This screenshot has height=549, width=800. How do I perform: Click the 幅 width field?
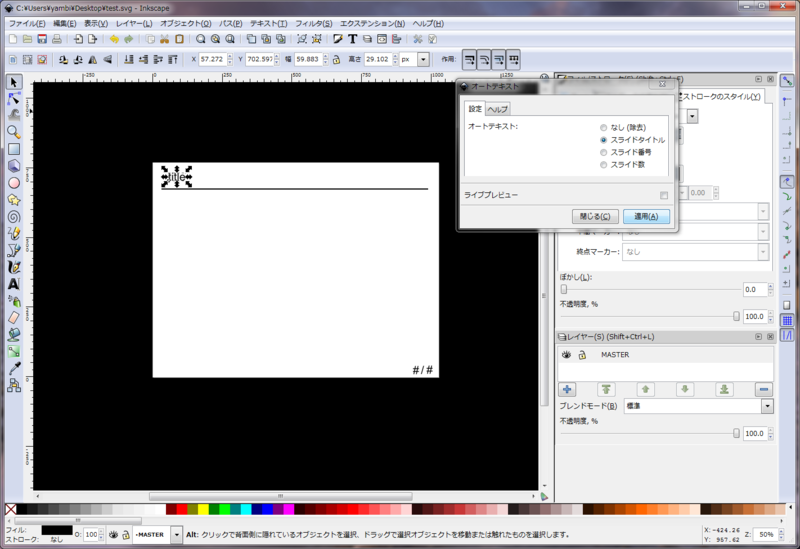coord(308,59)
